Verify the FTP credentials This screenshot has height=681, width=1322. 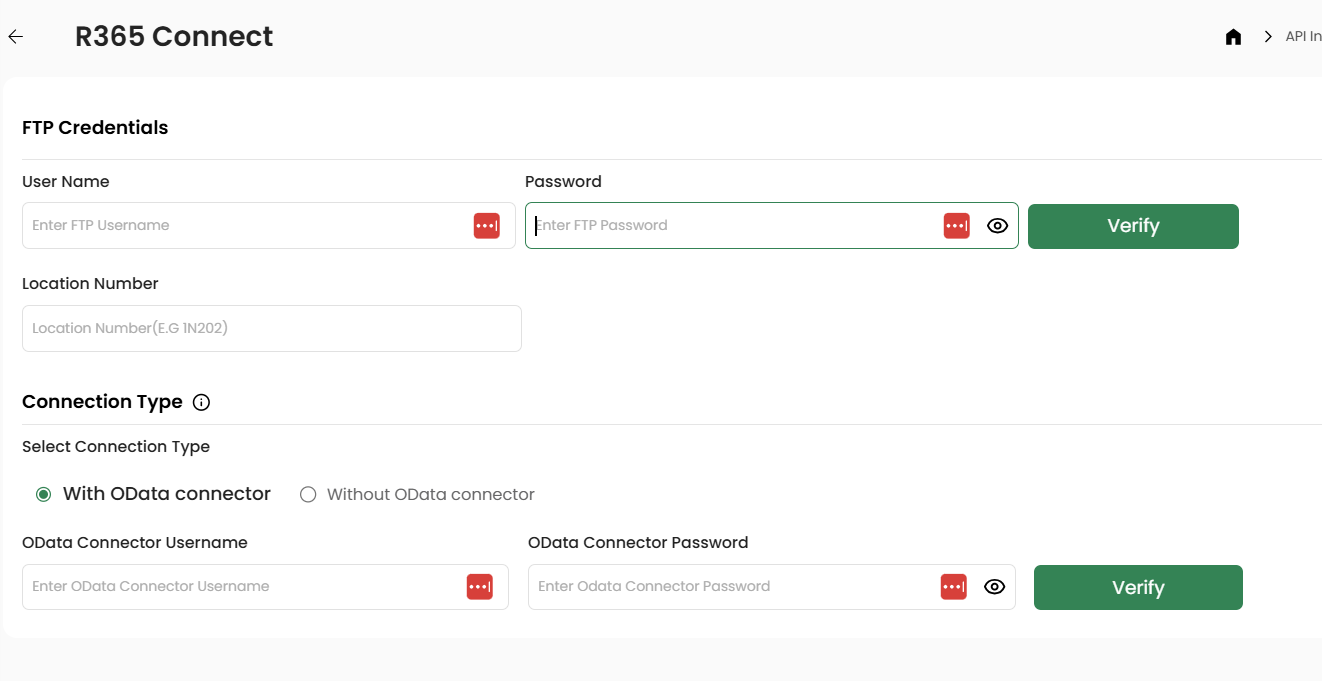[1133, 226]
